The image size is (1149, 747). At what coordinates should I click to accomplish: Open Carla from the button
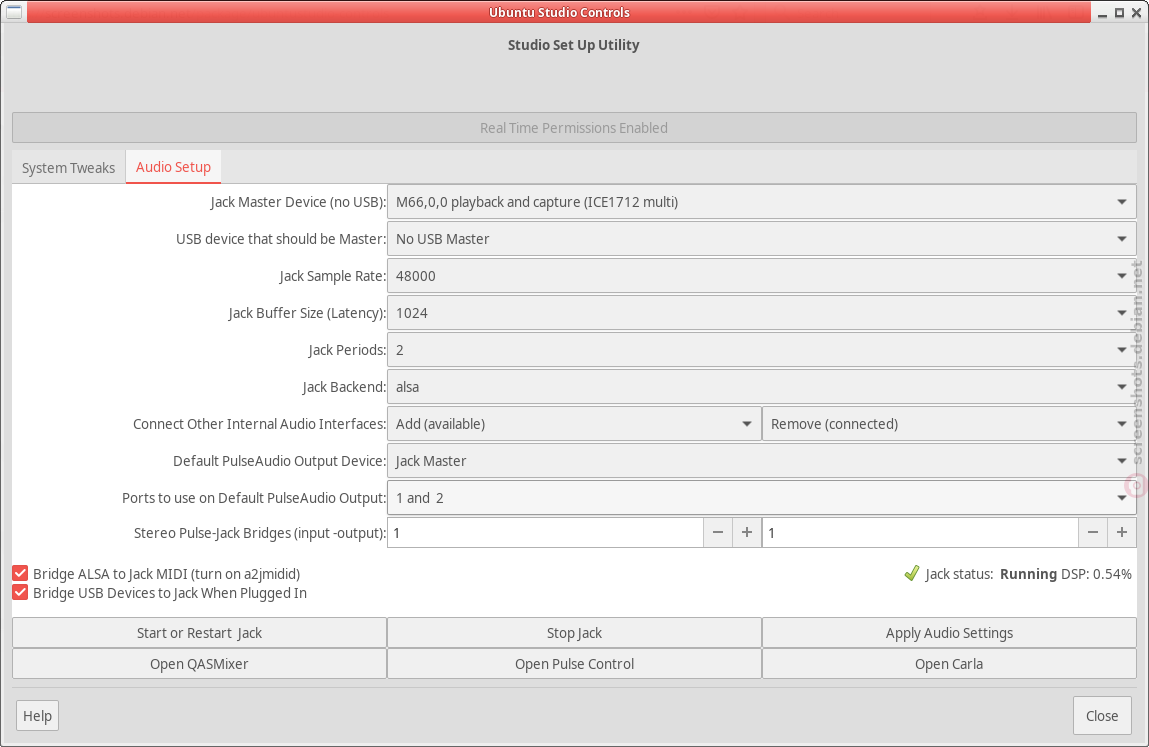pos(950,663)
